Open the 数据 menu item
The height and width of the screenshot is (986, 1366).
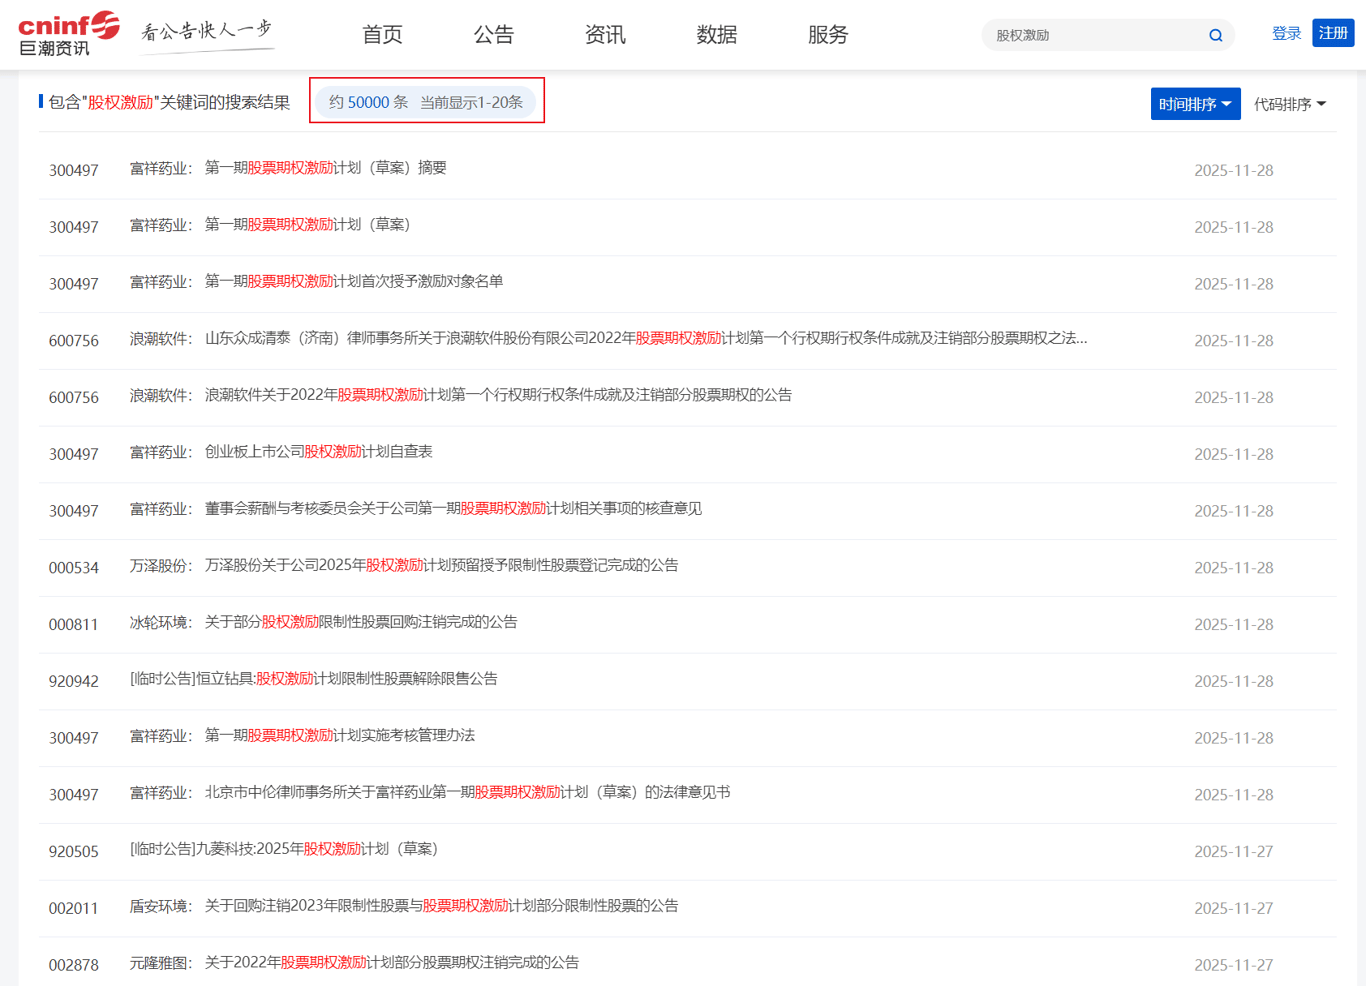click(x=717, y=35)
